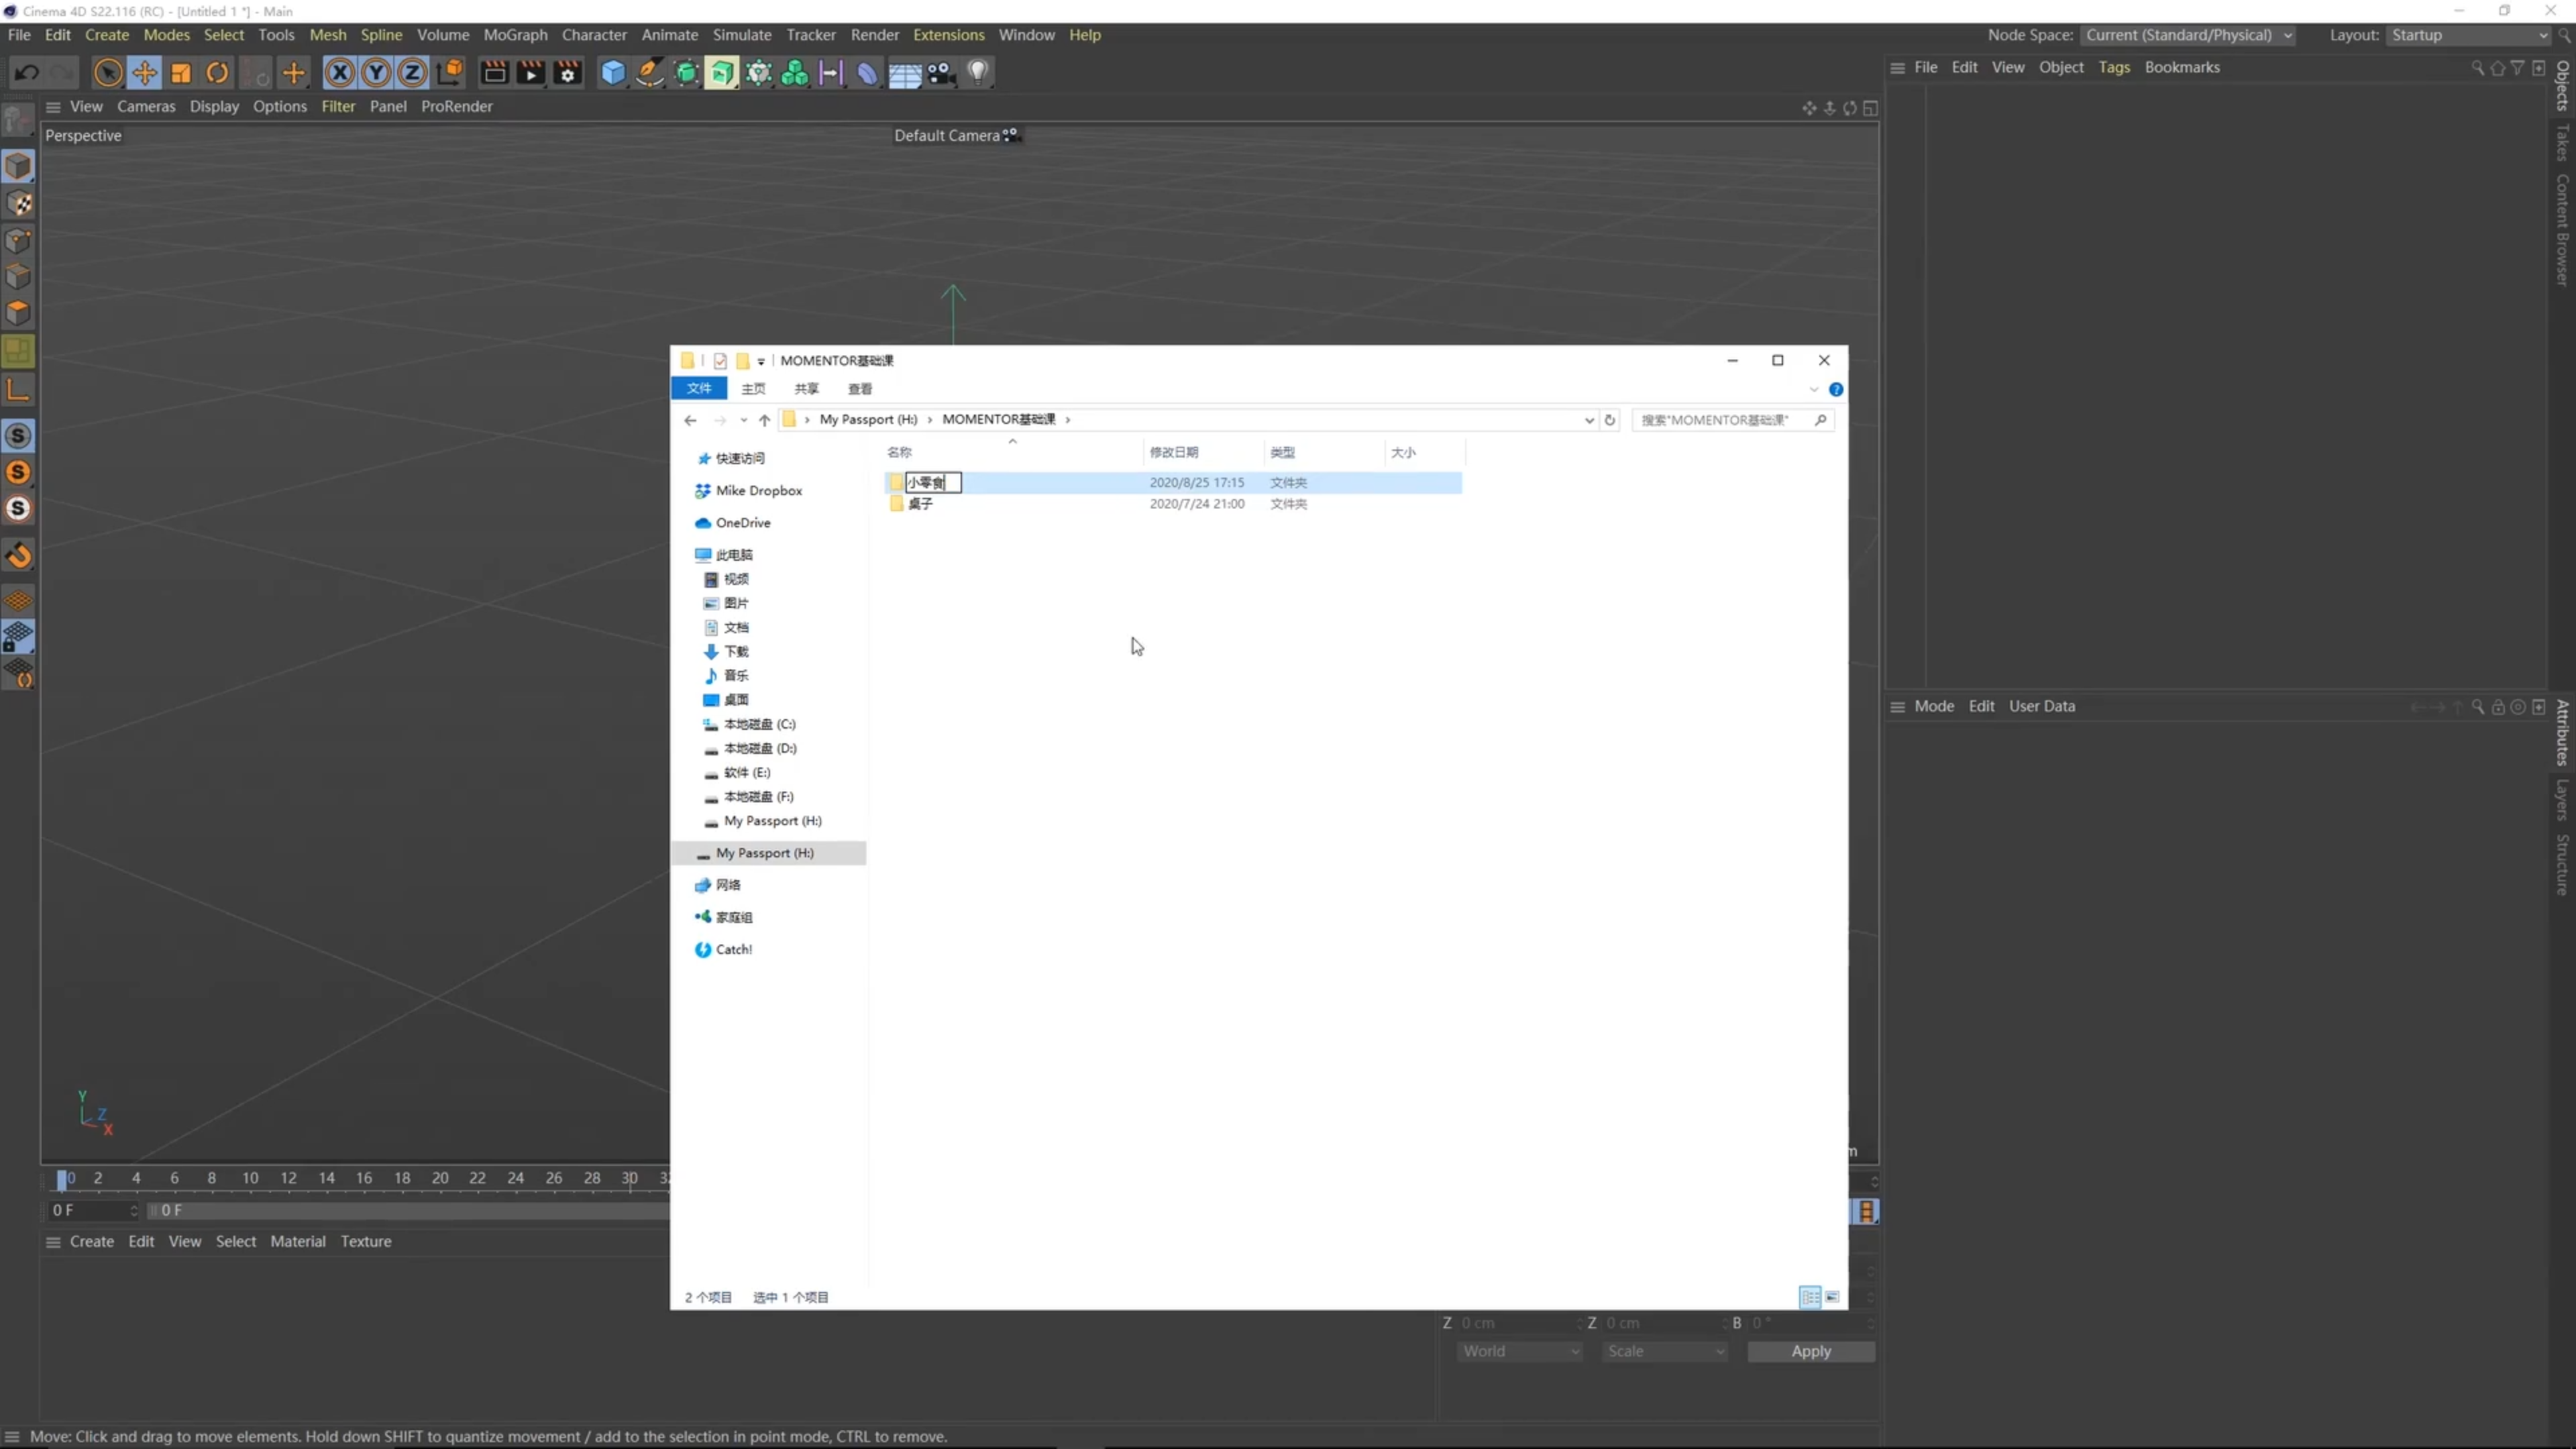Select the Spline Pen tool
This screenshot has height=1449, width=2576.
tap(650, 72)
